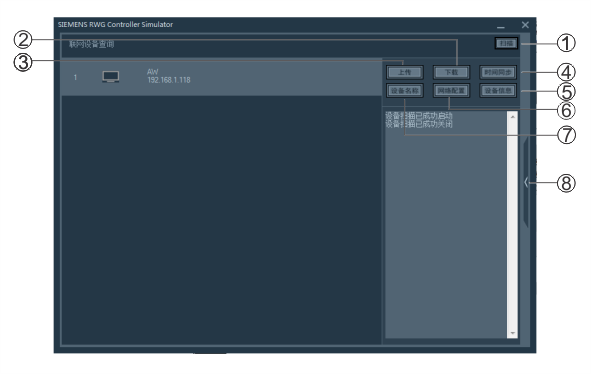Viewport: 591px width, 374px height.
Task: Show 设备信息 (Device Info) for the device
Action: click(x=498, y=90)
